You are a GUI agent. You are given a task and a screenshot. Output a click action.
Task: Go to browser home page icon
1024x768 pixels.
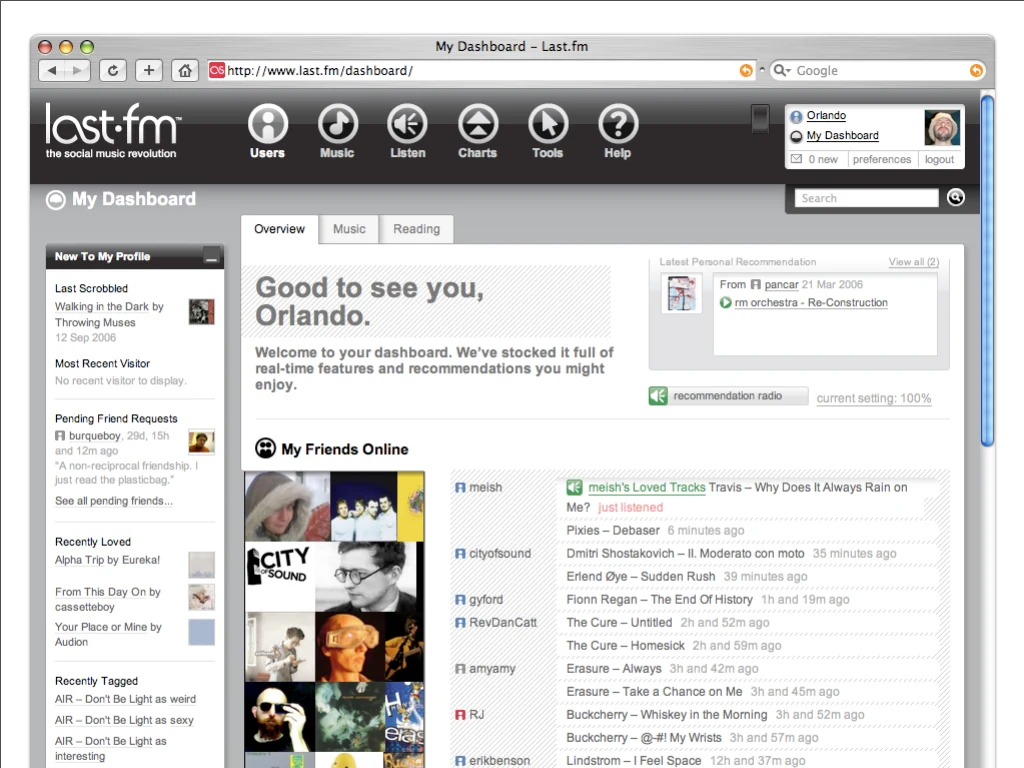point(185,71)
